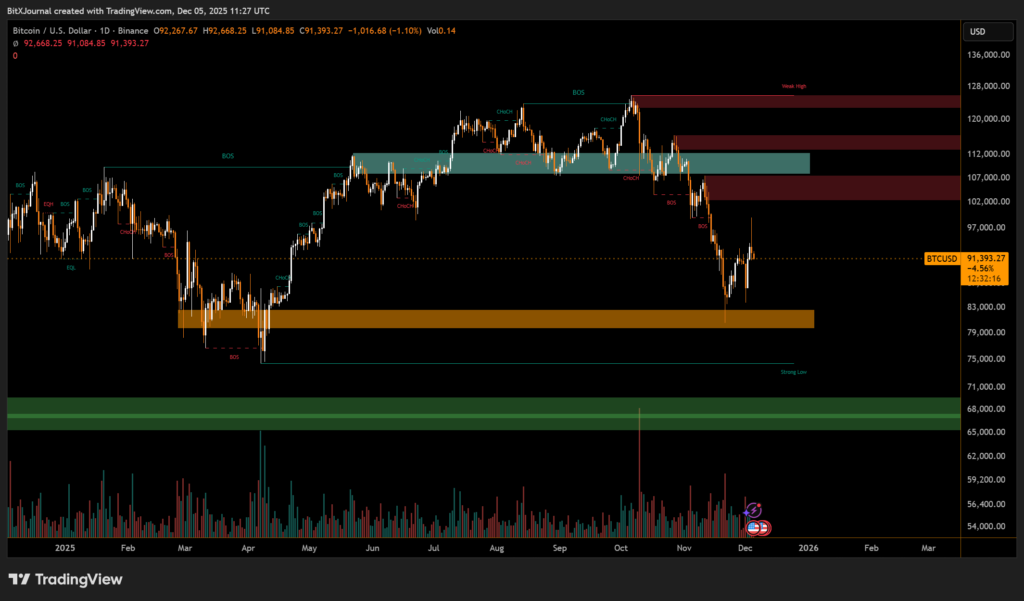Click the 136,000.00 price axis label
The height and width of the screenshot is (601, 1024).
tap(989, 56)
